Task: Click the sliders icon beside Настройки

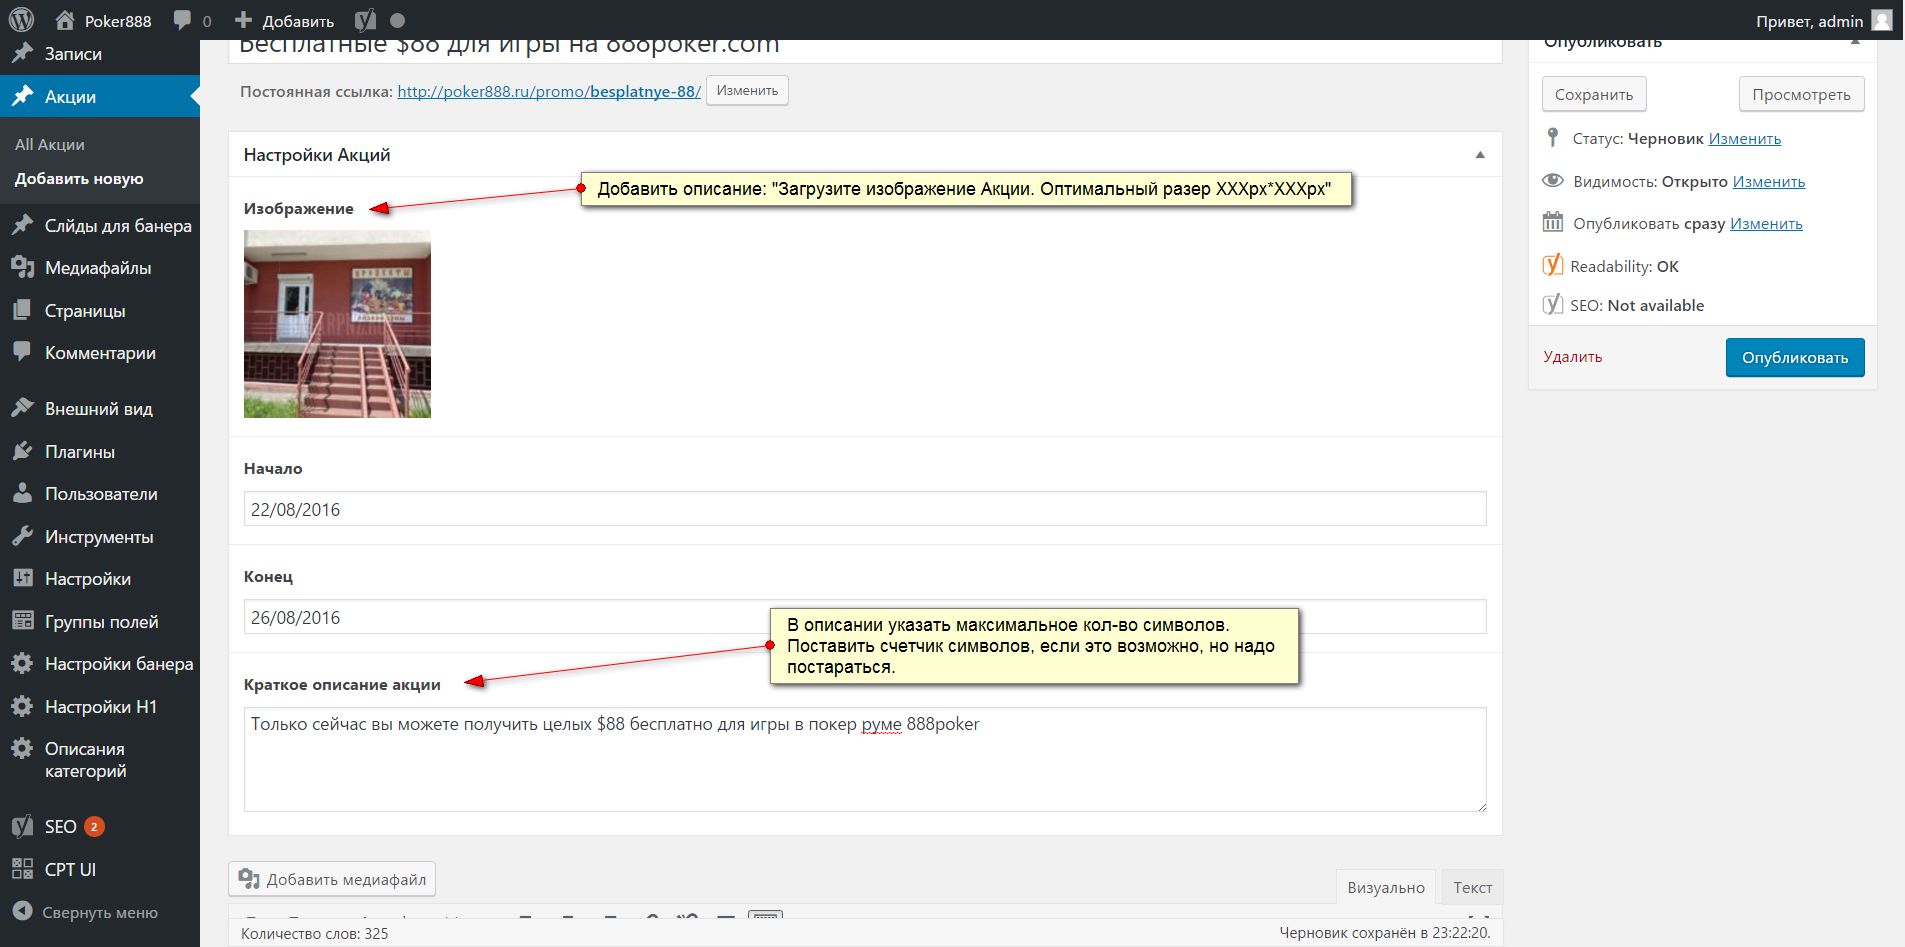Action: 22,578
